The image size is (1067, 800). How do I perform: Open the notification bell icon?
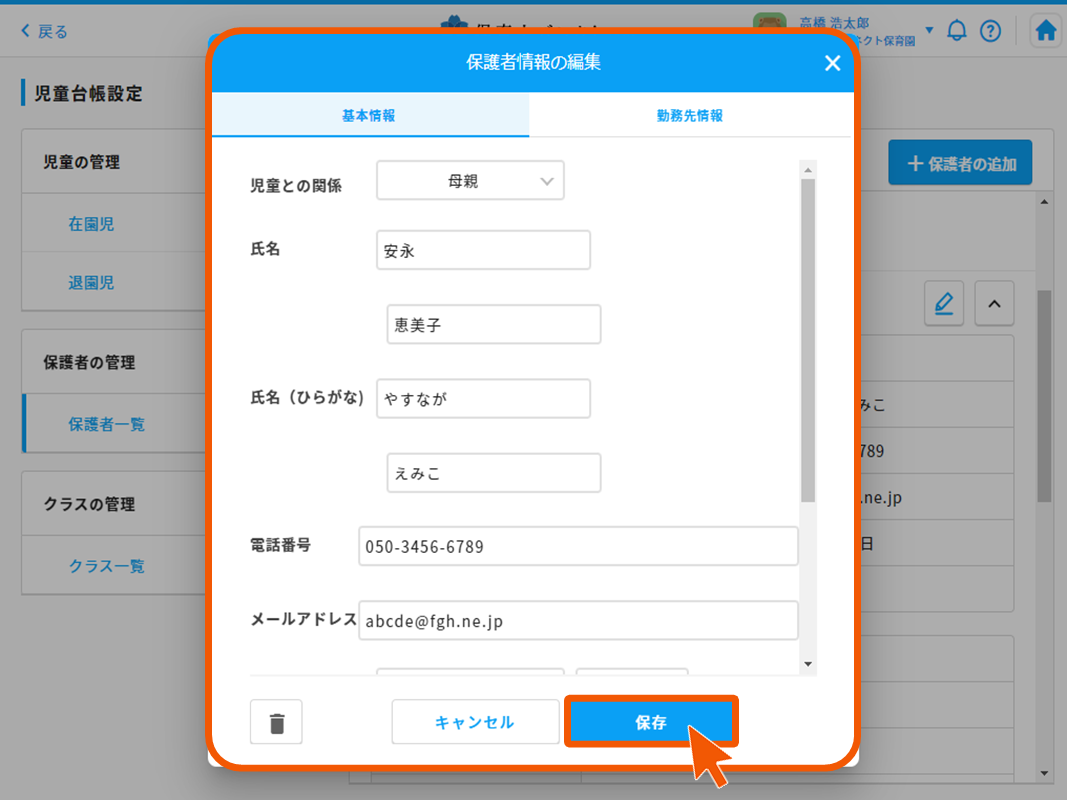pyautogui.click(x=957, y=31)
